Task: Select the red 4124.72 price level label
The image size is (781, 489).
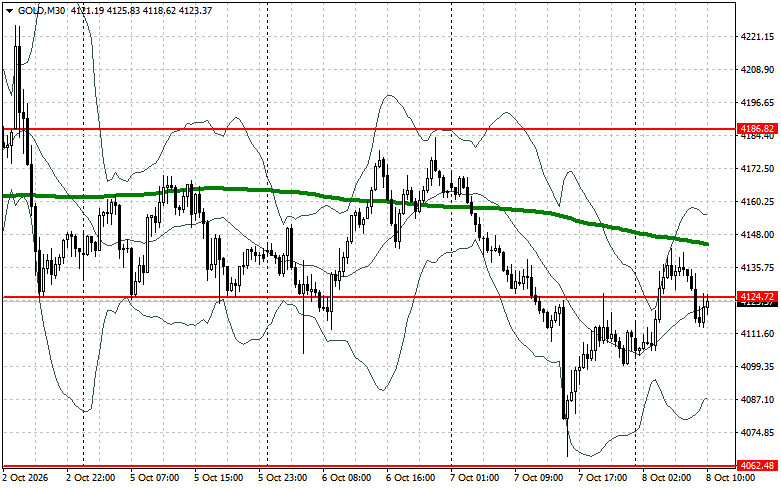Action: click(757, 296)
